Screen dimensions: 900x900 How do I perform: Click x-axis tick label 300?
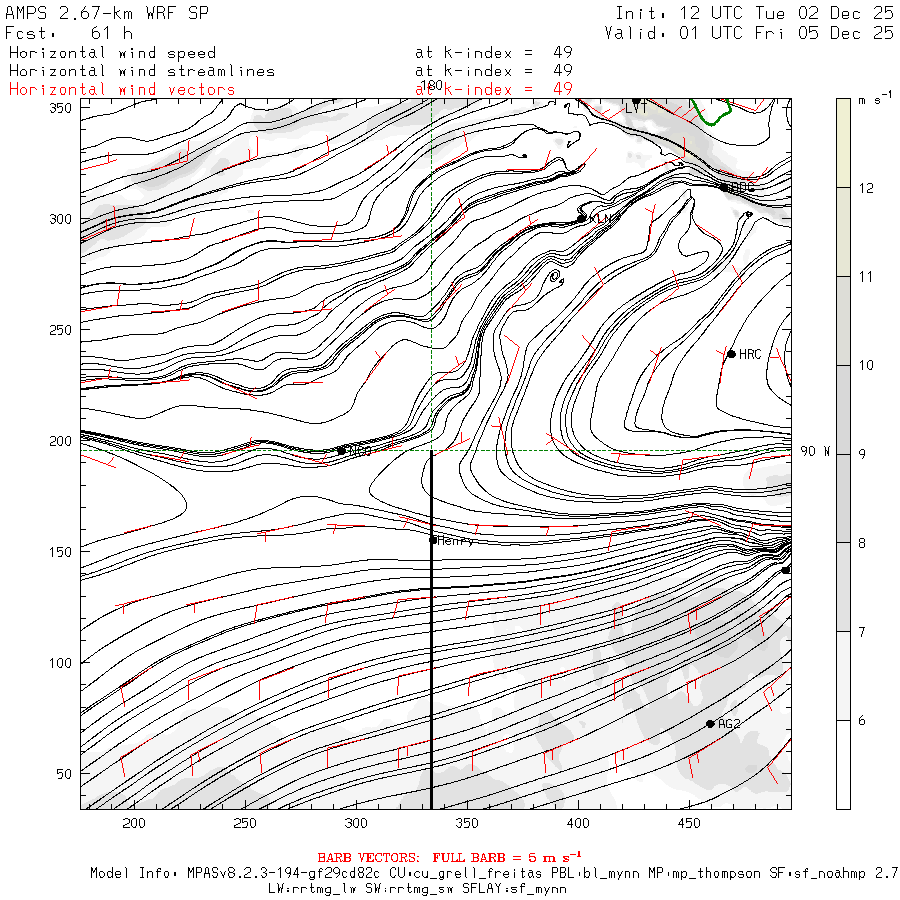click(x=356, y=823)
